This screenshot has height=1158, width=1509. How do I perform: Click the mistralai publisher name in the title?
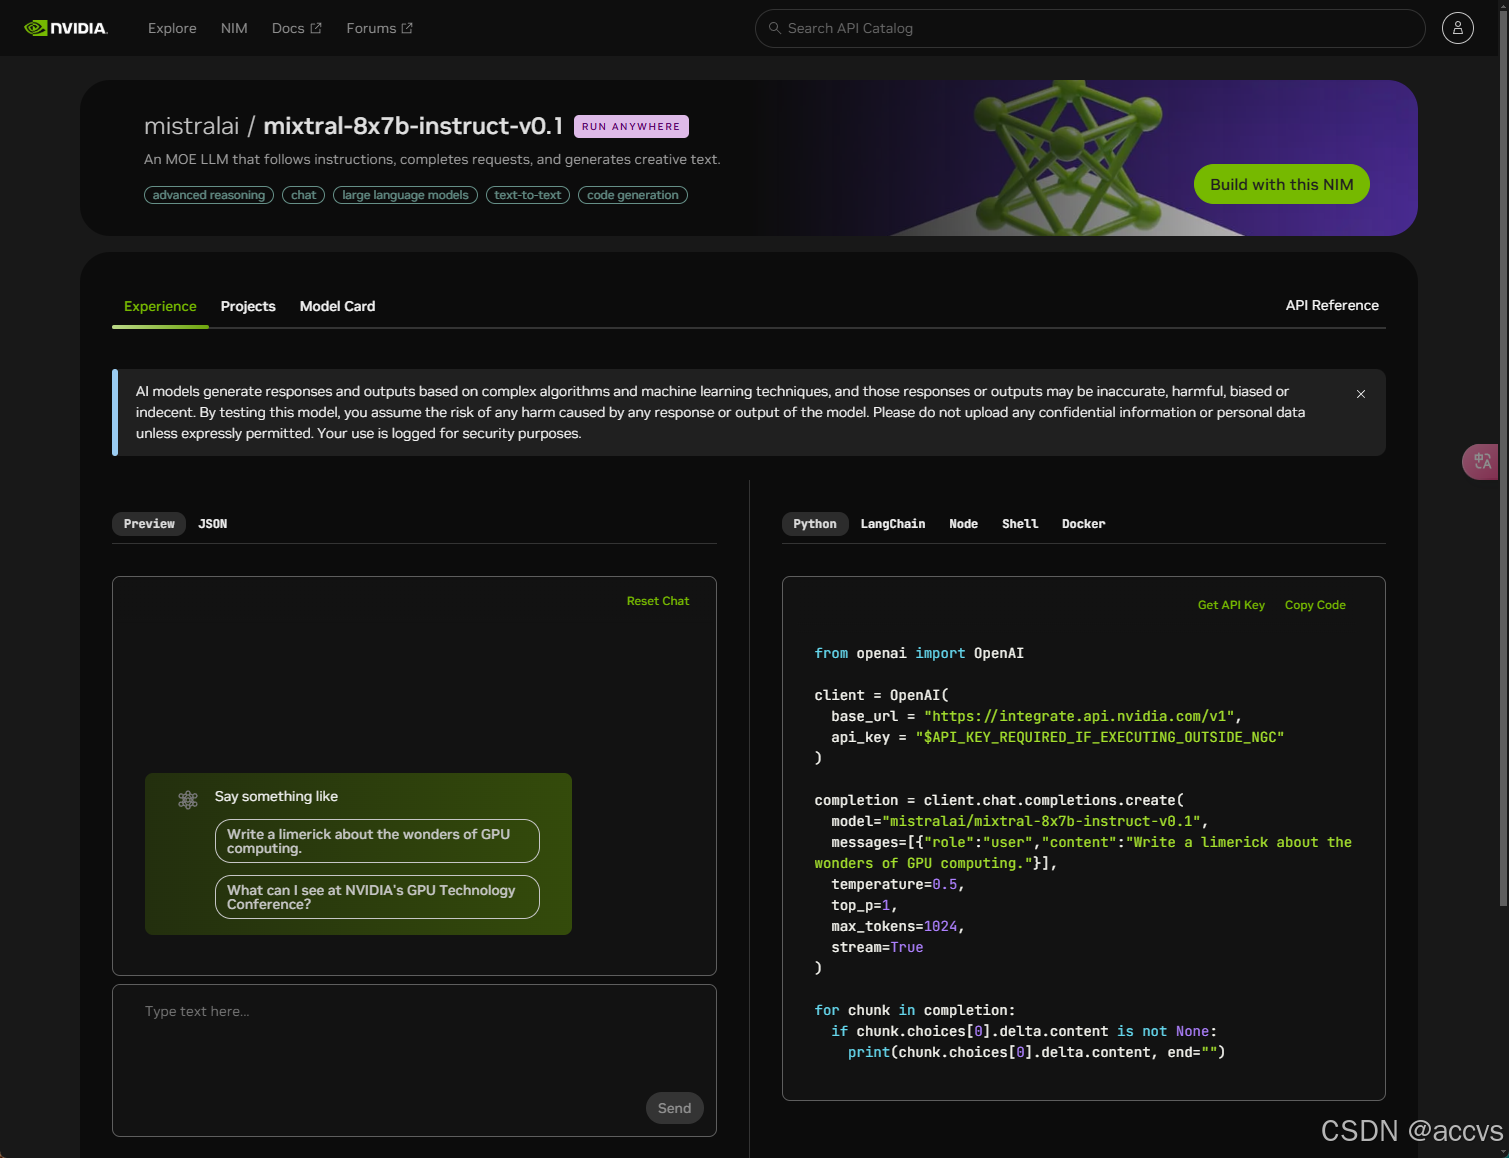pyautogui.click(x=192, y=126)
